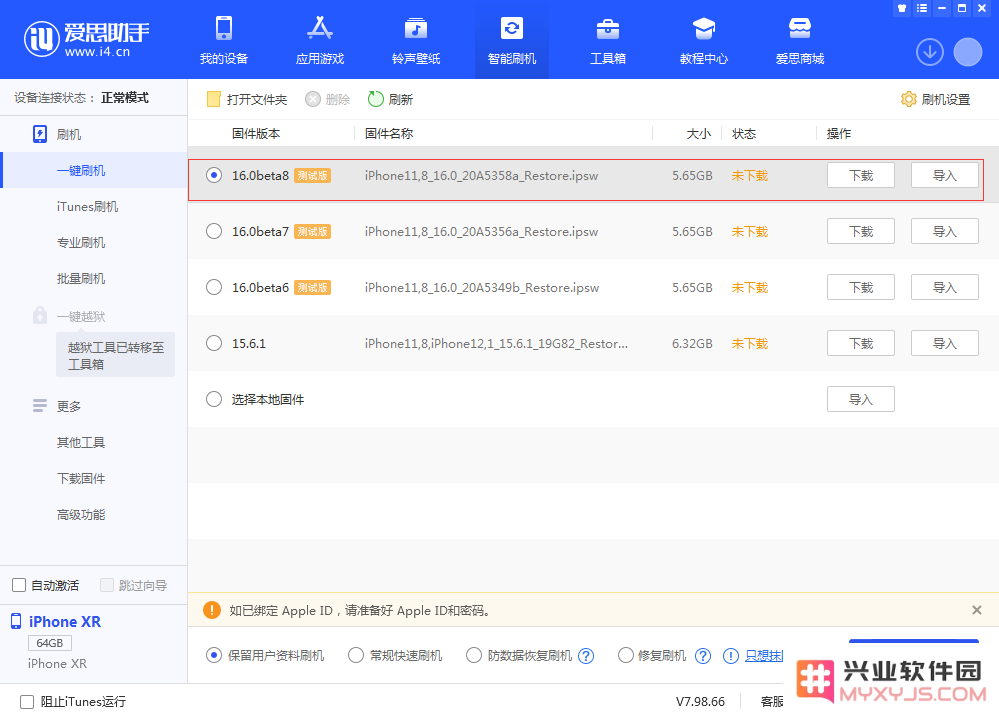Click the 刷新 refresh icon
The height and width of the screenshot is (718, 999).
tap(375, 99)
